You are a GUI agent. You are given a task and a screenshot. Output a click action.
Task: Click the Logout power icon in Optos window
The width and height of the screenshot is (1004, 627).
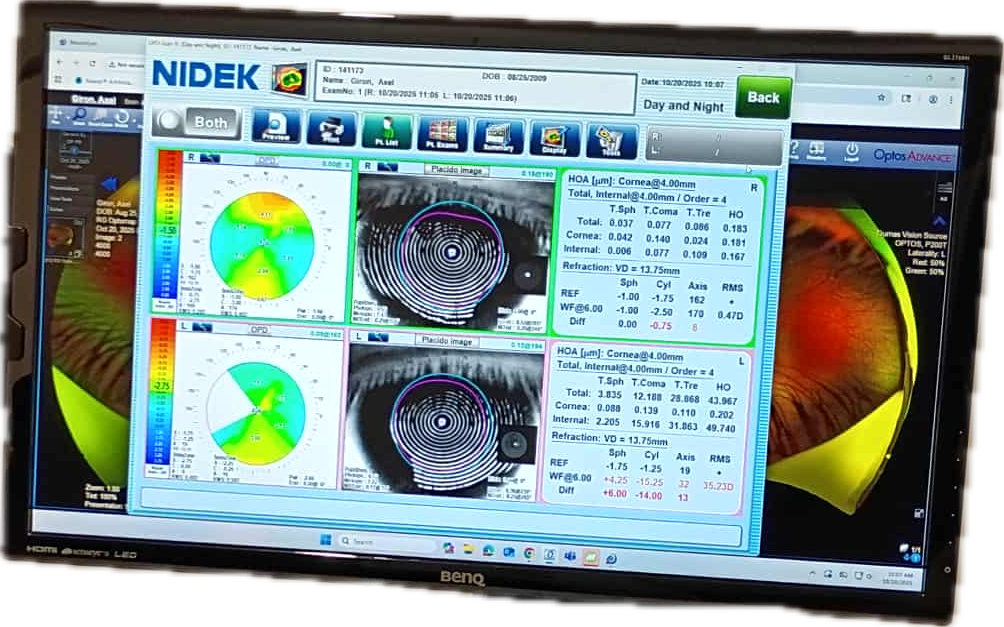tap(852, 152)
